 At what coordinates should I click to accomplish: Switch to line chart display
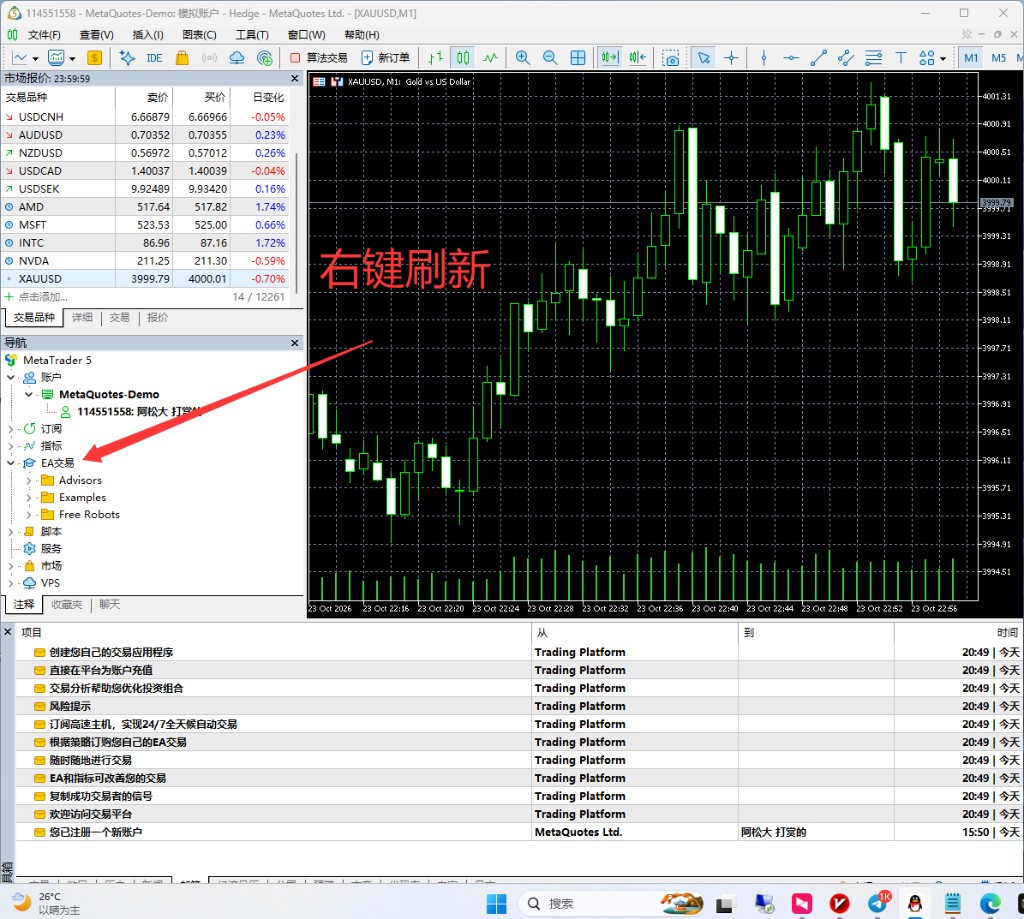tap(490, 58)
